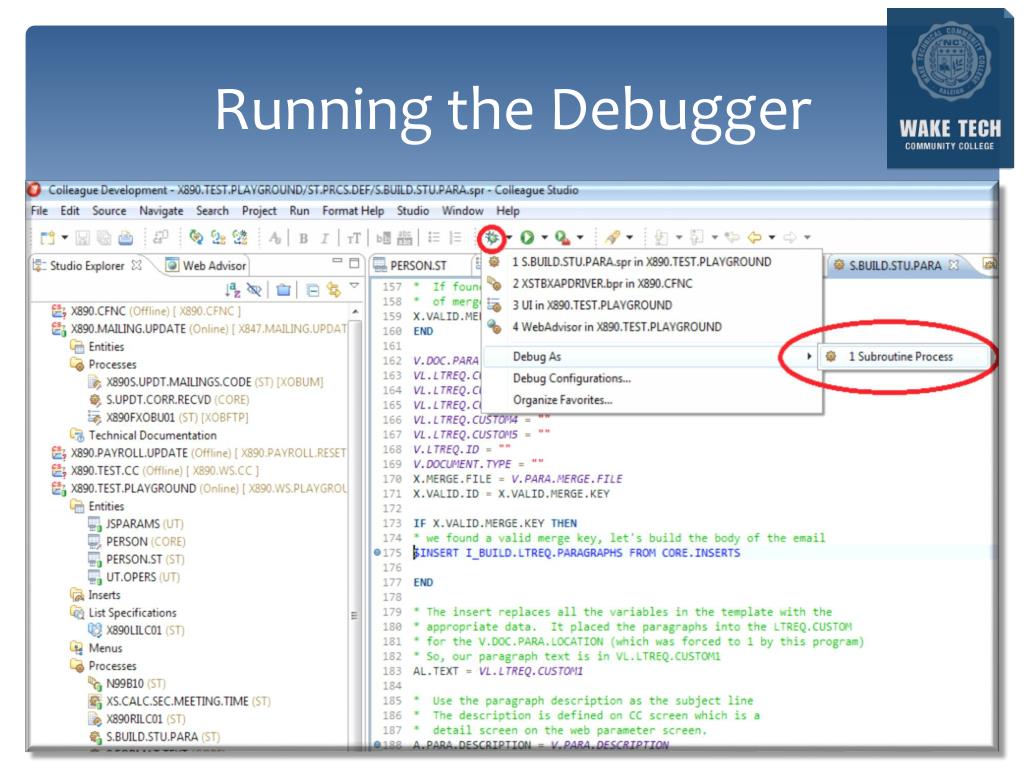Screen dimensions: 1024x768
Task: Click the Studio Explorer scroll-up arrow
Action: [355, 312]
